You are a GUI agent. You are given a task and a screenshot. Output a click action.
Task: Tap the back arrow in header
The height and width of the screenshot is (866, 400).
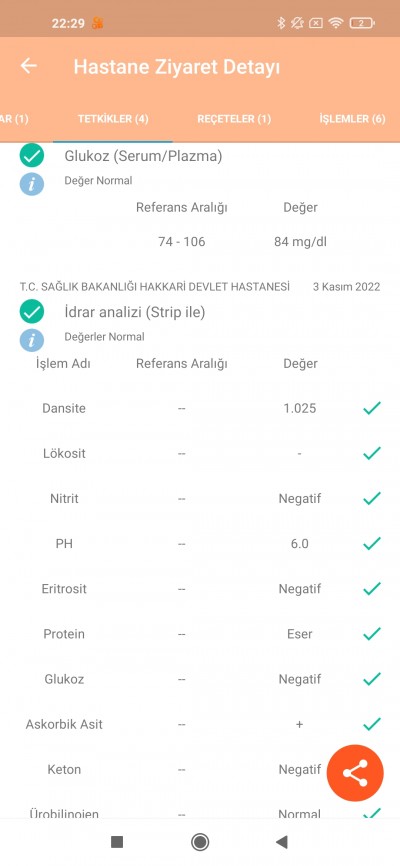click(29, 66)
